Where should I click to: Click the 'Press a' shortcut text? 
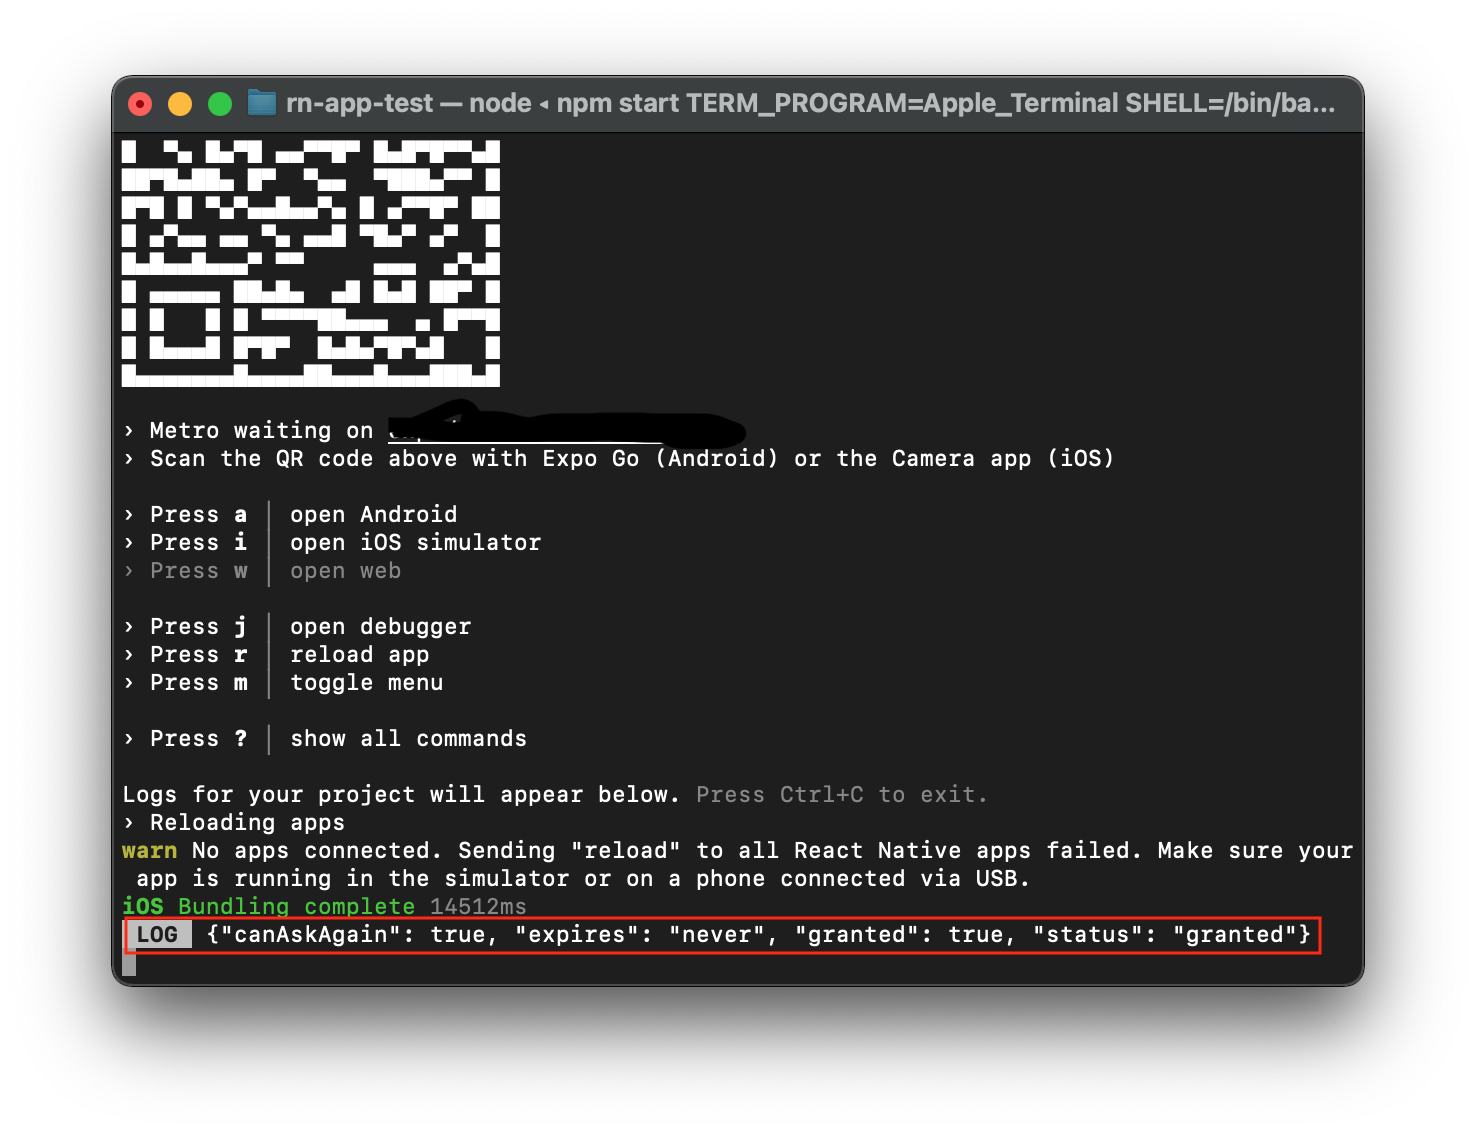tap(198, 514)
